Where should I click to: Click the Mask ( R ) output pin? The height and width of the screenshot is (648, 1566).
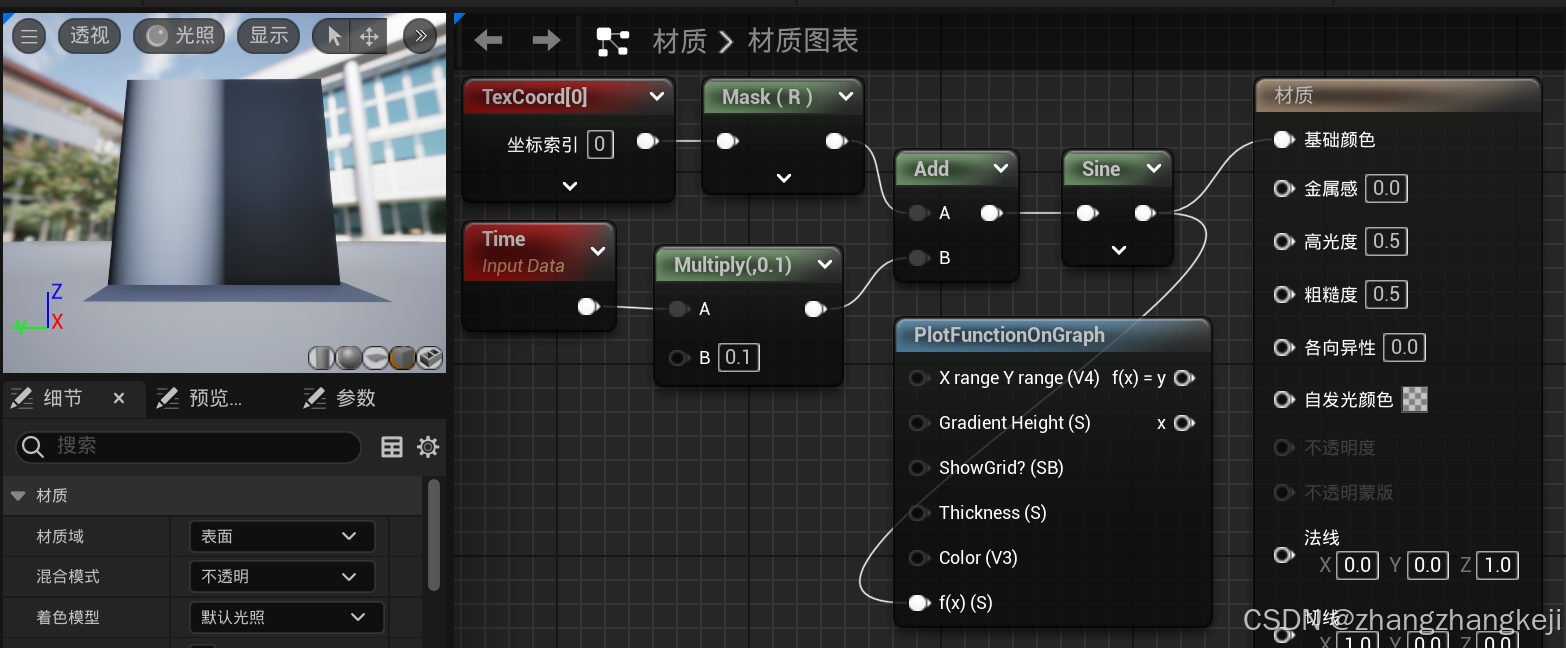coord(836,141)
